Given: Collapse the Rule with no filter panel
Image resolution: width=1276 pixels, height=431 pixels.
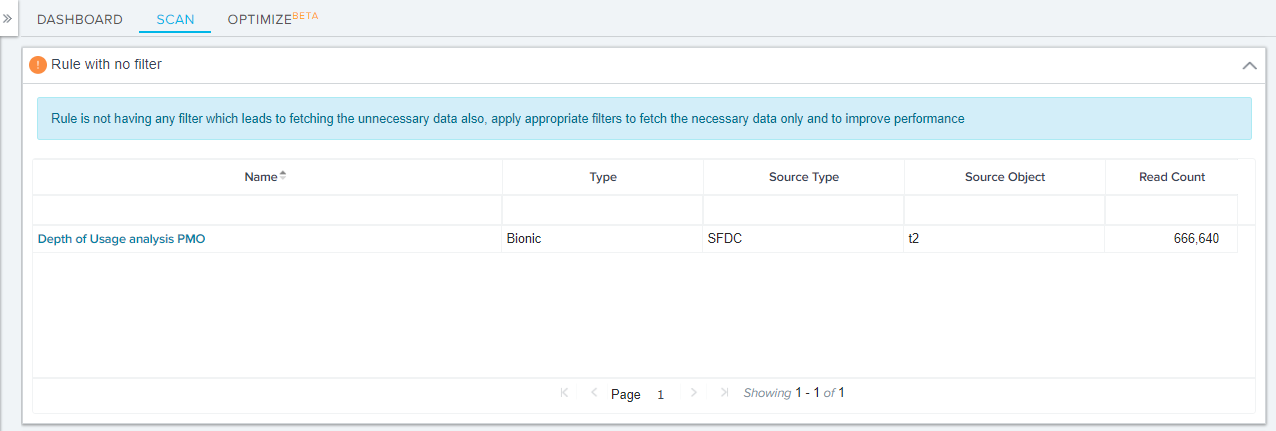Looking at the screenshot, I should [1249, 65].
